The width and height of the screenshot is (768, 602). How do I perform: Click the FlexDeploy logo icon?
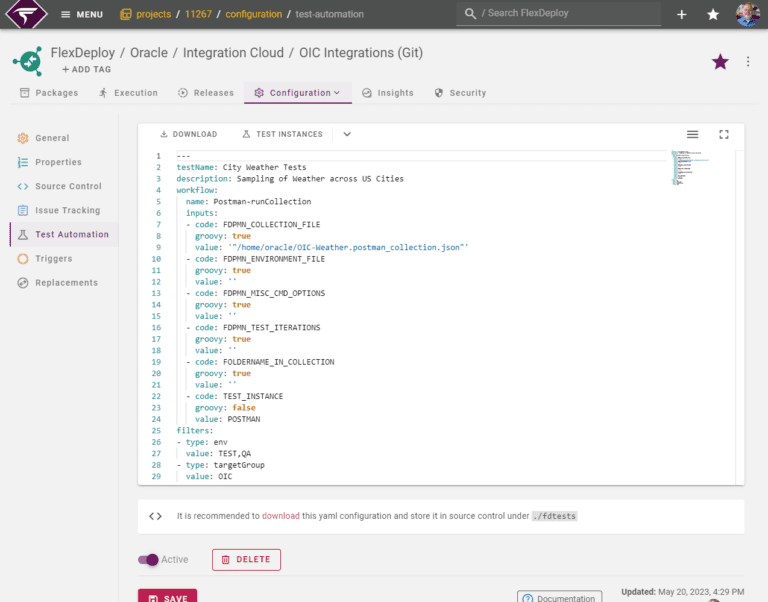[26, 14]
